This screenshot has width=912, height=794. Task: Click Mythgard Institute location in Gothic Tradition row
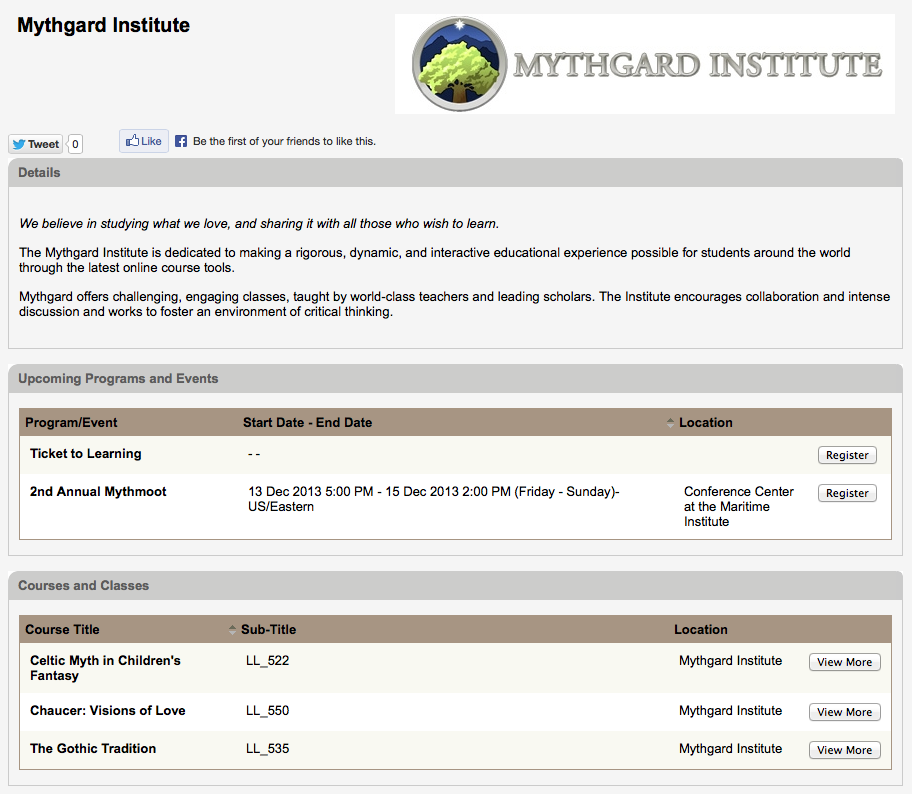click(x=731, y=748)
